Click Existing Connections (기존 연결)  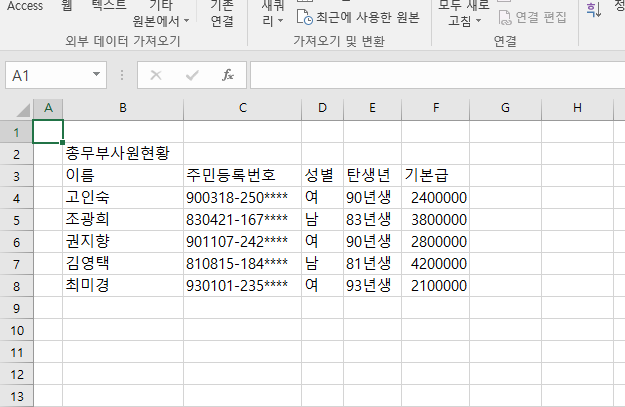click(x=222, y=12)
